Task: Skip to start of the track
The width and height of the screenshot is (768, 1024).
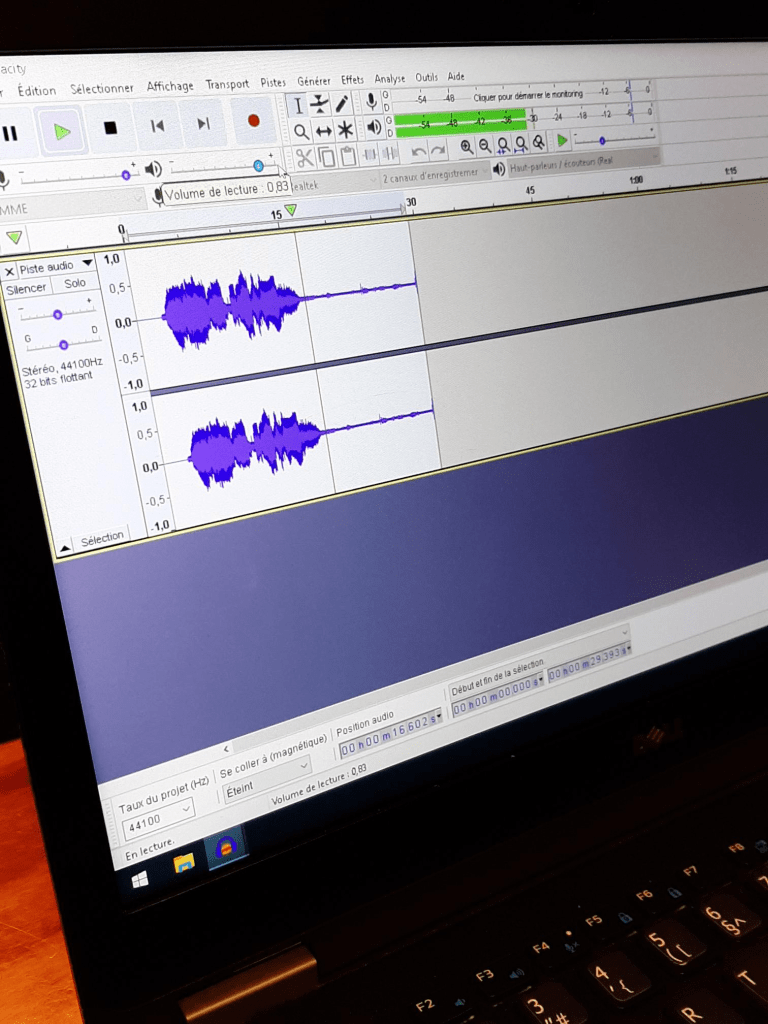Action: (x=157, y=125)
